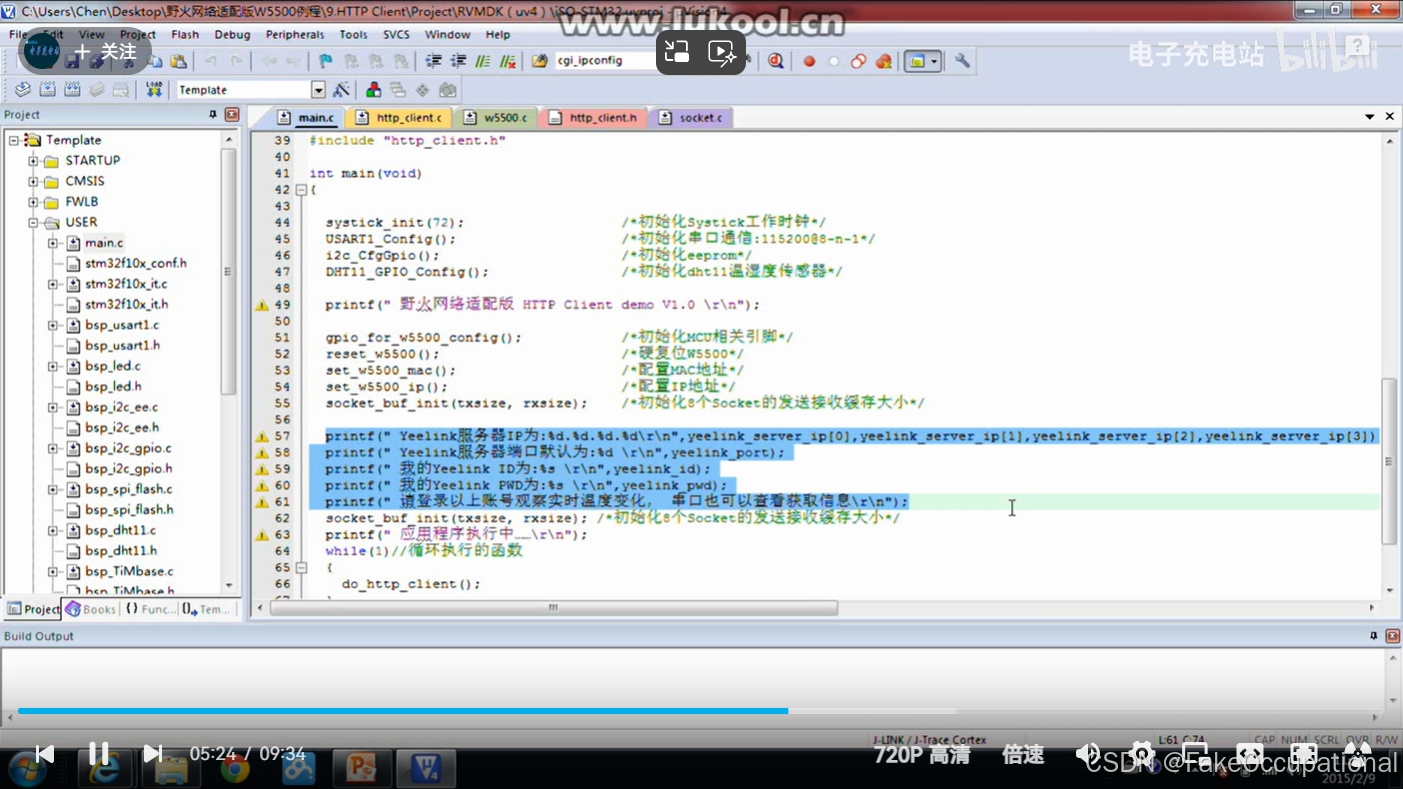The height and width of the screenshot is (789, 1403).
Task: Toggle auto-hide pin on Project panel
Action: click(212, 115)
